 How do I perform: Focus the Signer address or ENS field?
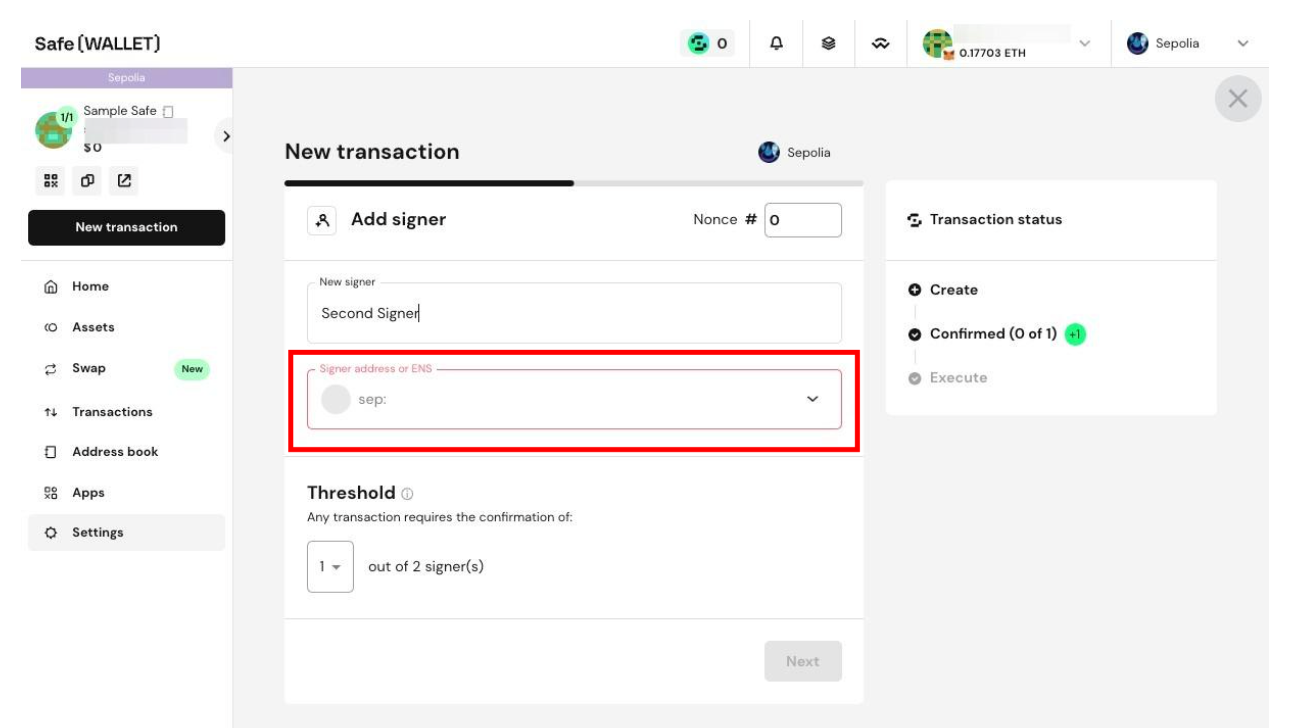574,399
